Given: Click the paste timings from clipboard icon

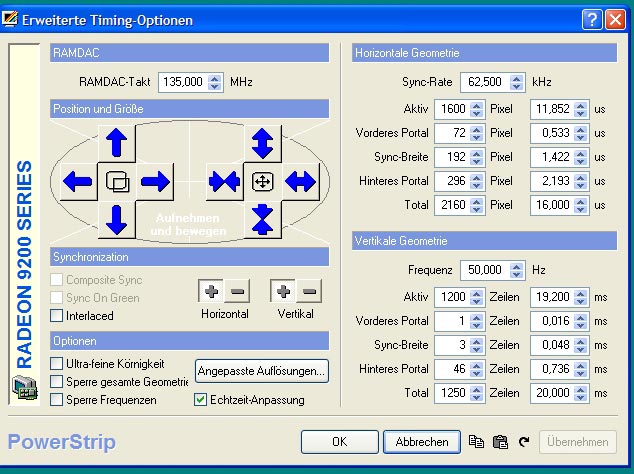Looking at the screenshot, I should 501,441.
